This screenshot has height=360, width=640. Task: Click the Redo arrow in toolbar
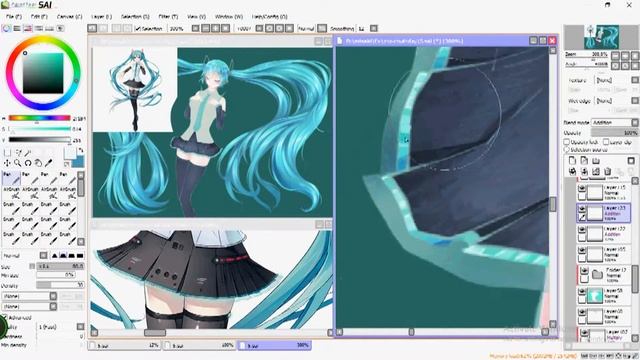(102, 28)
